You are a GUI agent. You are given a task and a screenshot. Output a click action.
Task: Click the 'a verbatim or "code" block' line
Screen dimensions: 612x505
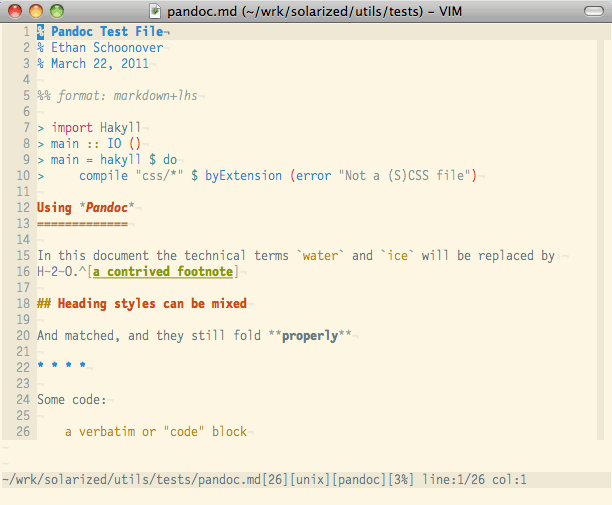pos(155,432)
